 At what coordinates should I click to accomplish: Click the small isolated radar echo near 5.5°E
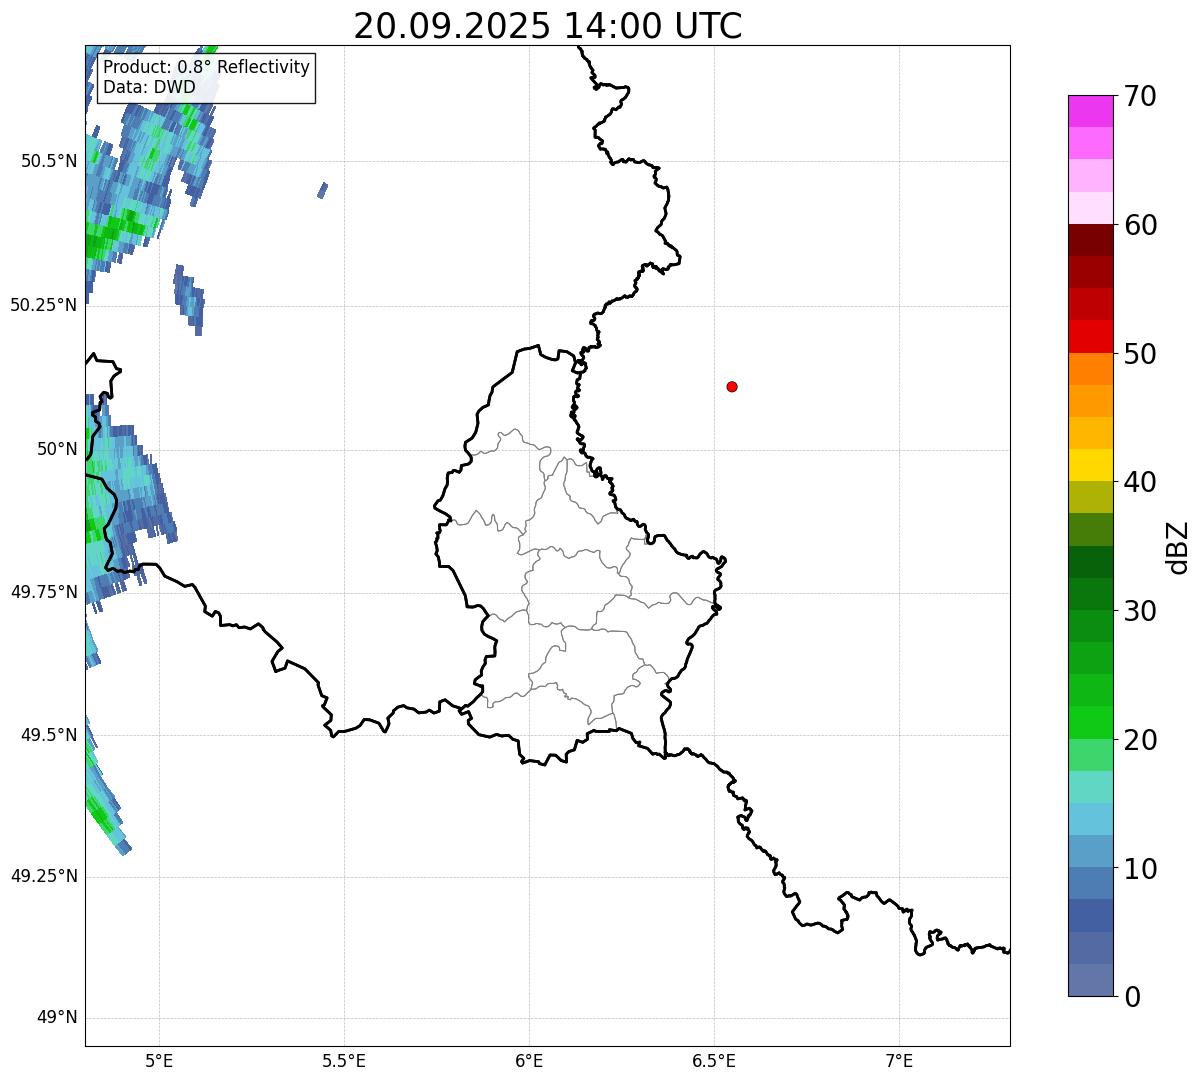[322, 190]
